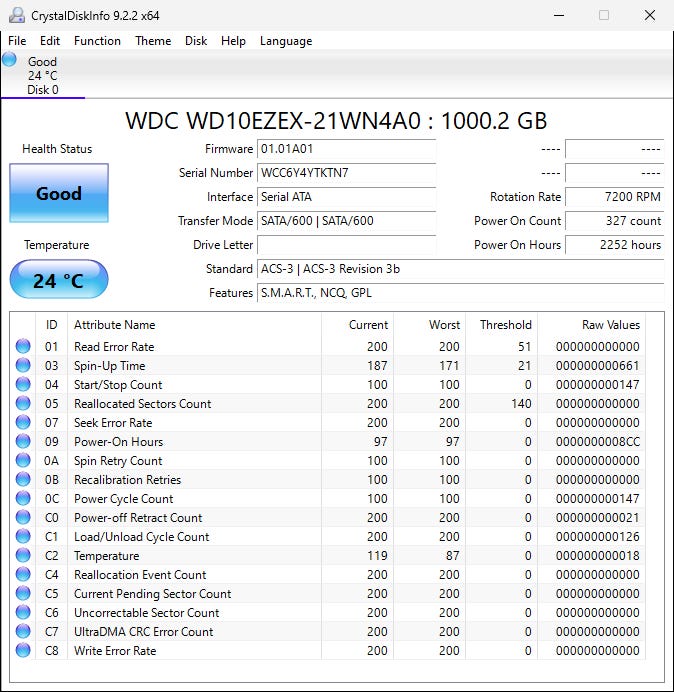Click the Power On Hours value 2252 hours
This screenshot has height=692, width=674.
[614, 244]
